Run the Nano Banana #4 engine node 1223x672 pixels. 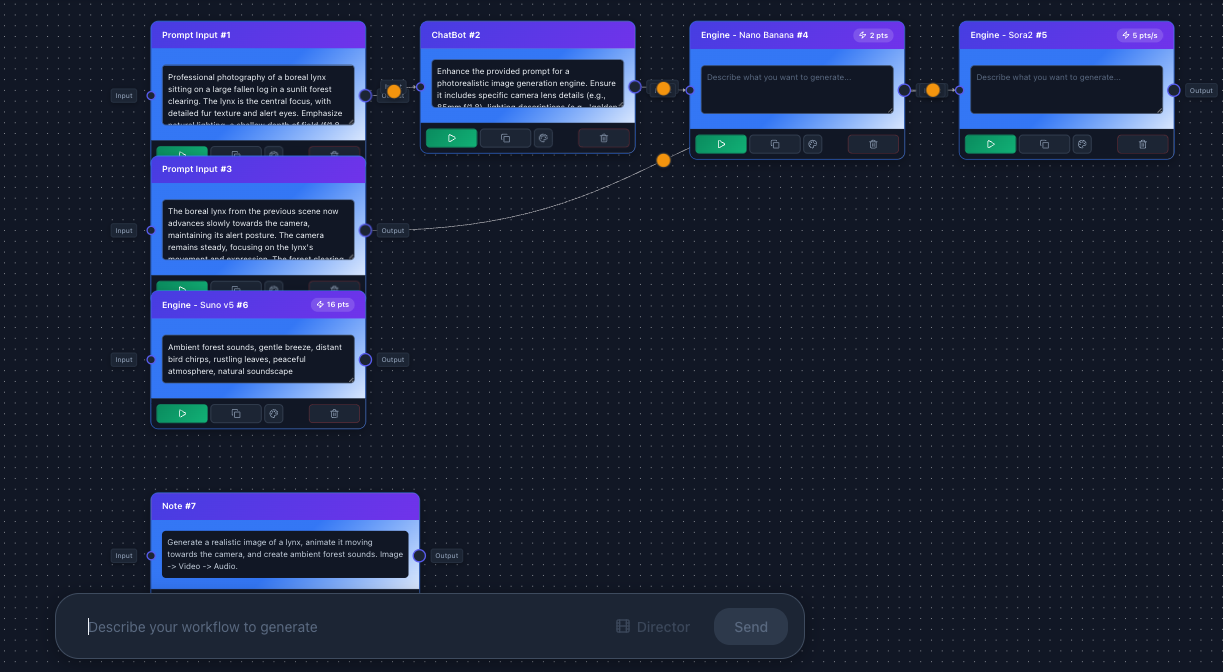tap(721, 144)
